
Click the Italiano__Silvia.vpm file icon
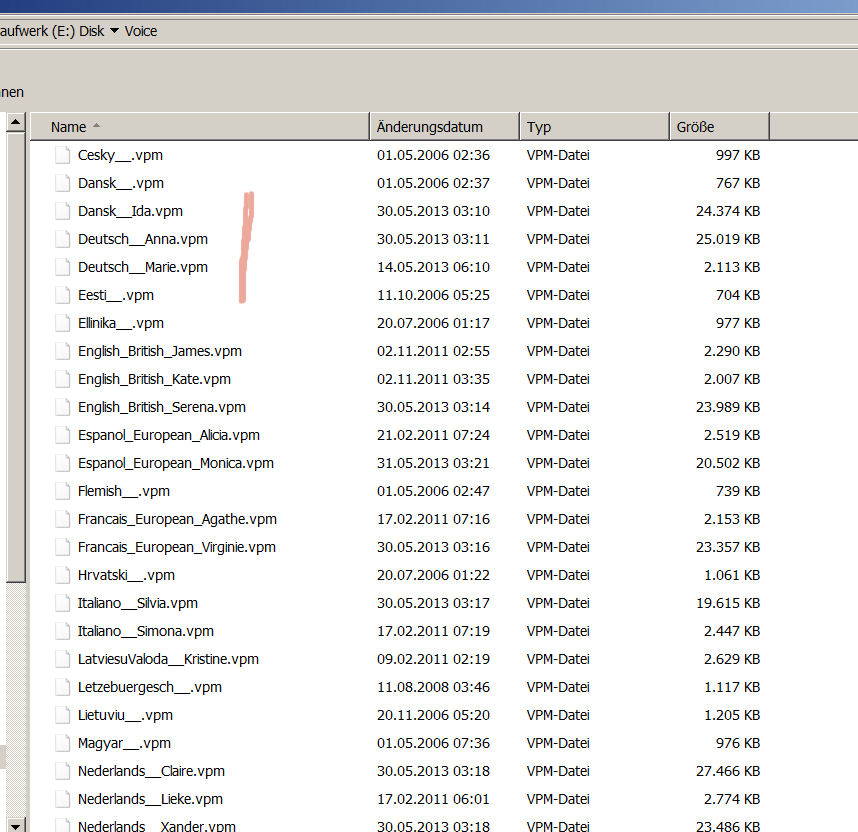(64, 603)
